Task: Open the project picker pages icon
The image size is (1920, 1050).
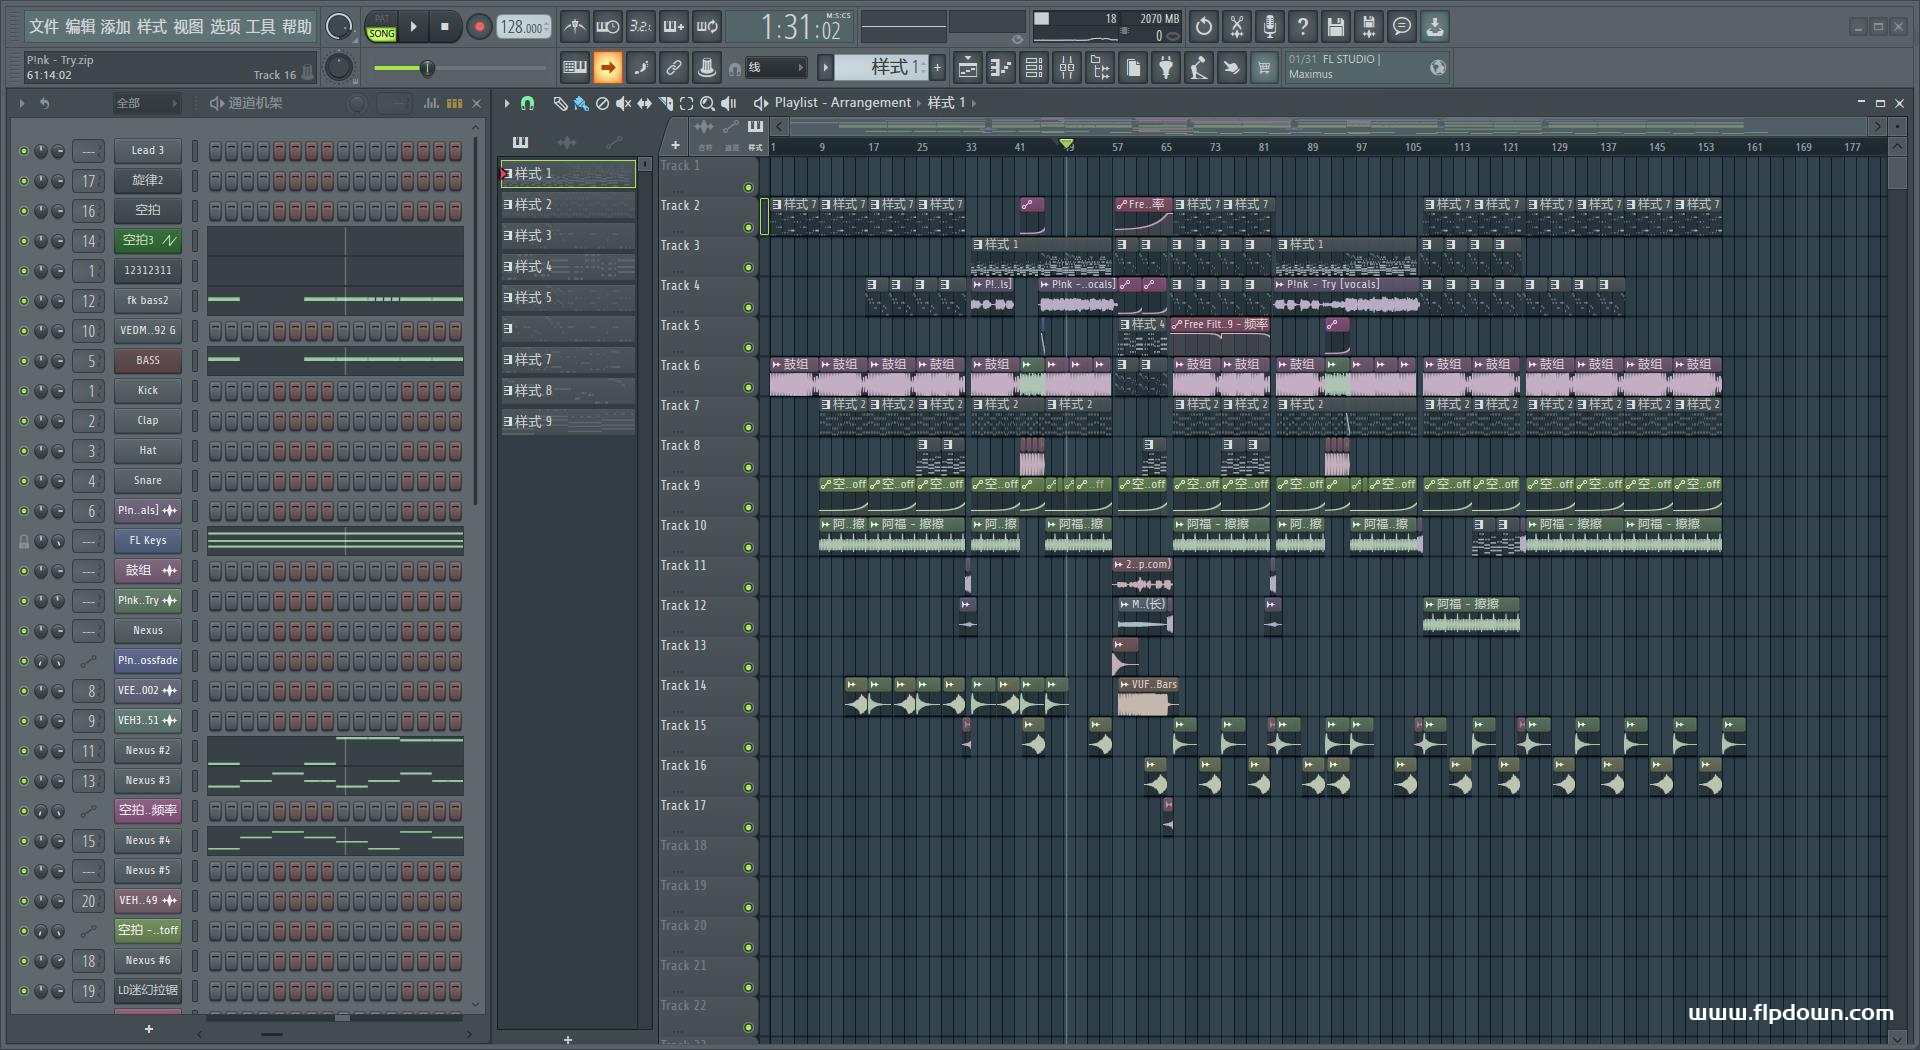Action: coord(1133,68)
